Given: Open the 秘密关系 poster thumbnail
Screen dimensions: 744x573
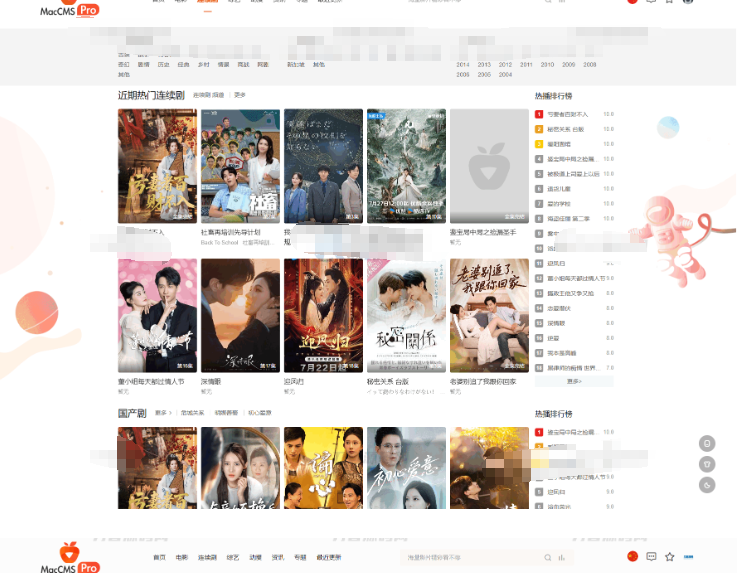Looking at the screenshot, I should [406, 315].
